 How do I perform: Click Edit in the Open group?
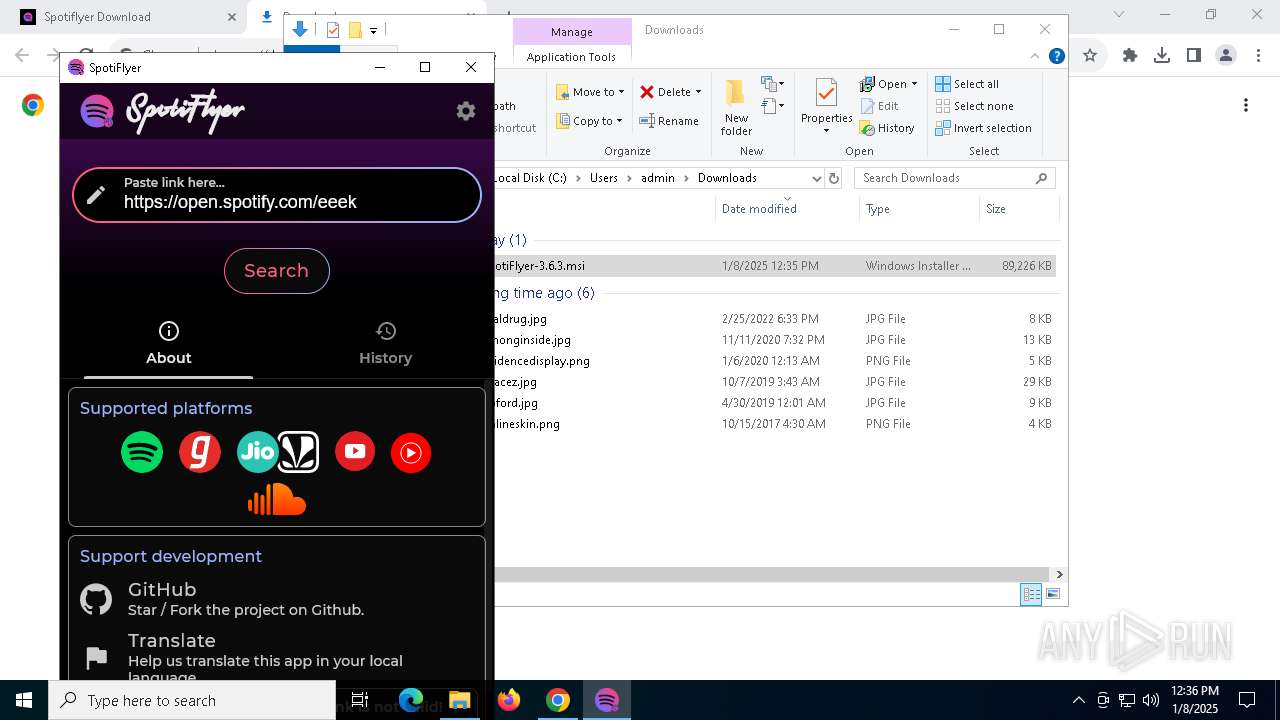[879, 106]
